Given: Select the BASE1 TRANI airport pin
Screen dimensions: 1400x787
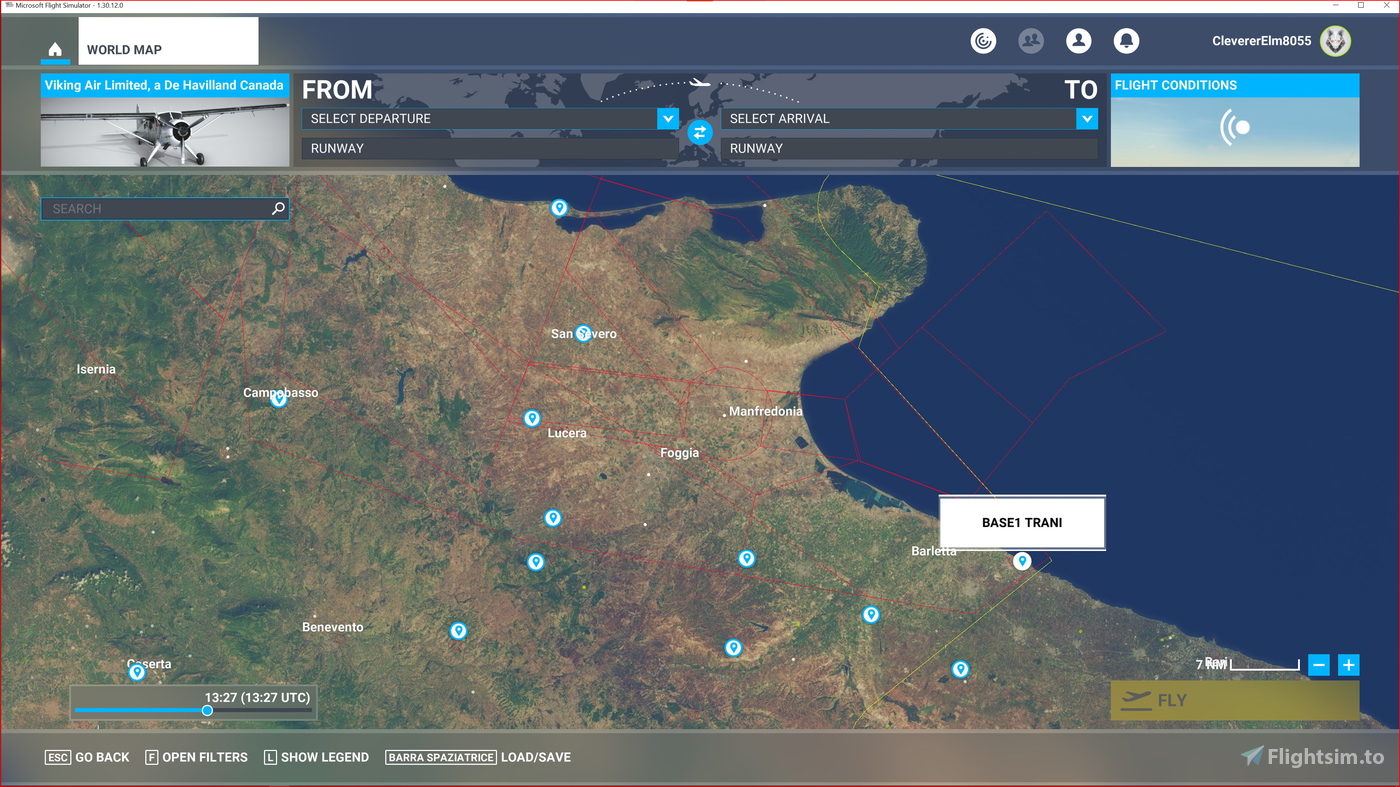Looking at the screenshot, I should point(1021,561).
